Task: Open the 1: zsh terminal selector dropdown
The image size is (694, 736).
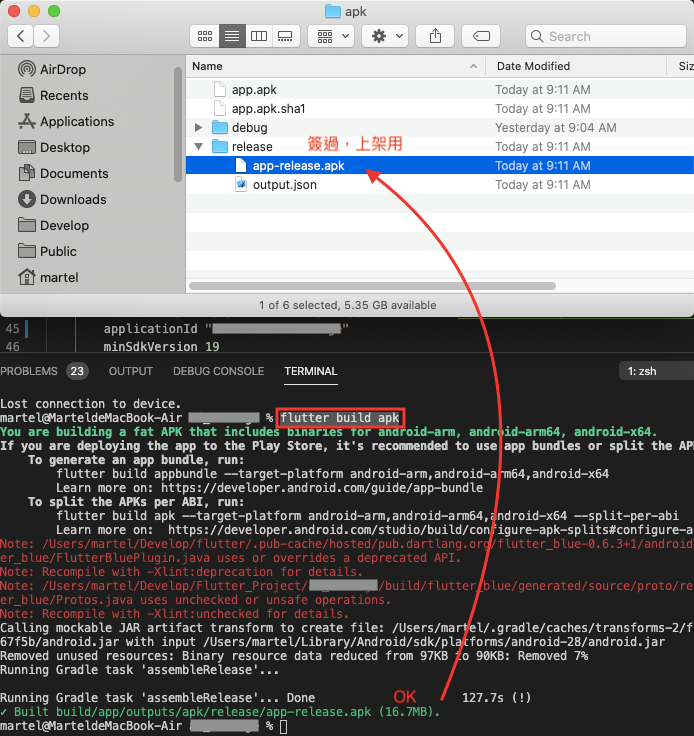Action: pos(656,371)
